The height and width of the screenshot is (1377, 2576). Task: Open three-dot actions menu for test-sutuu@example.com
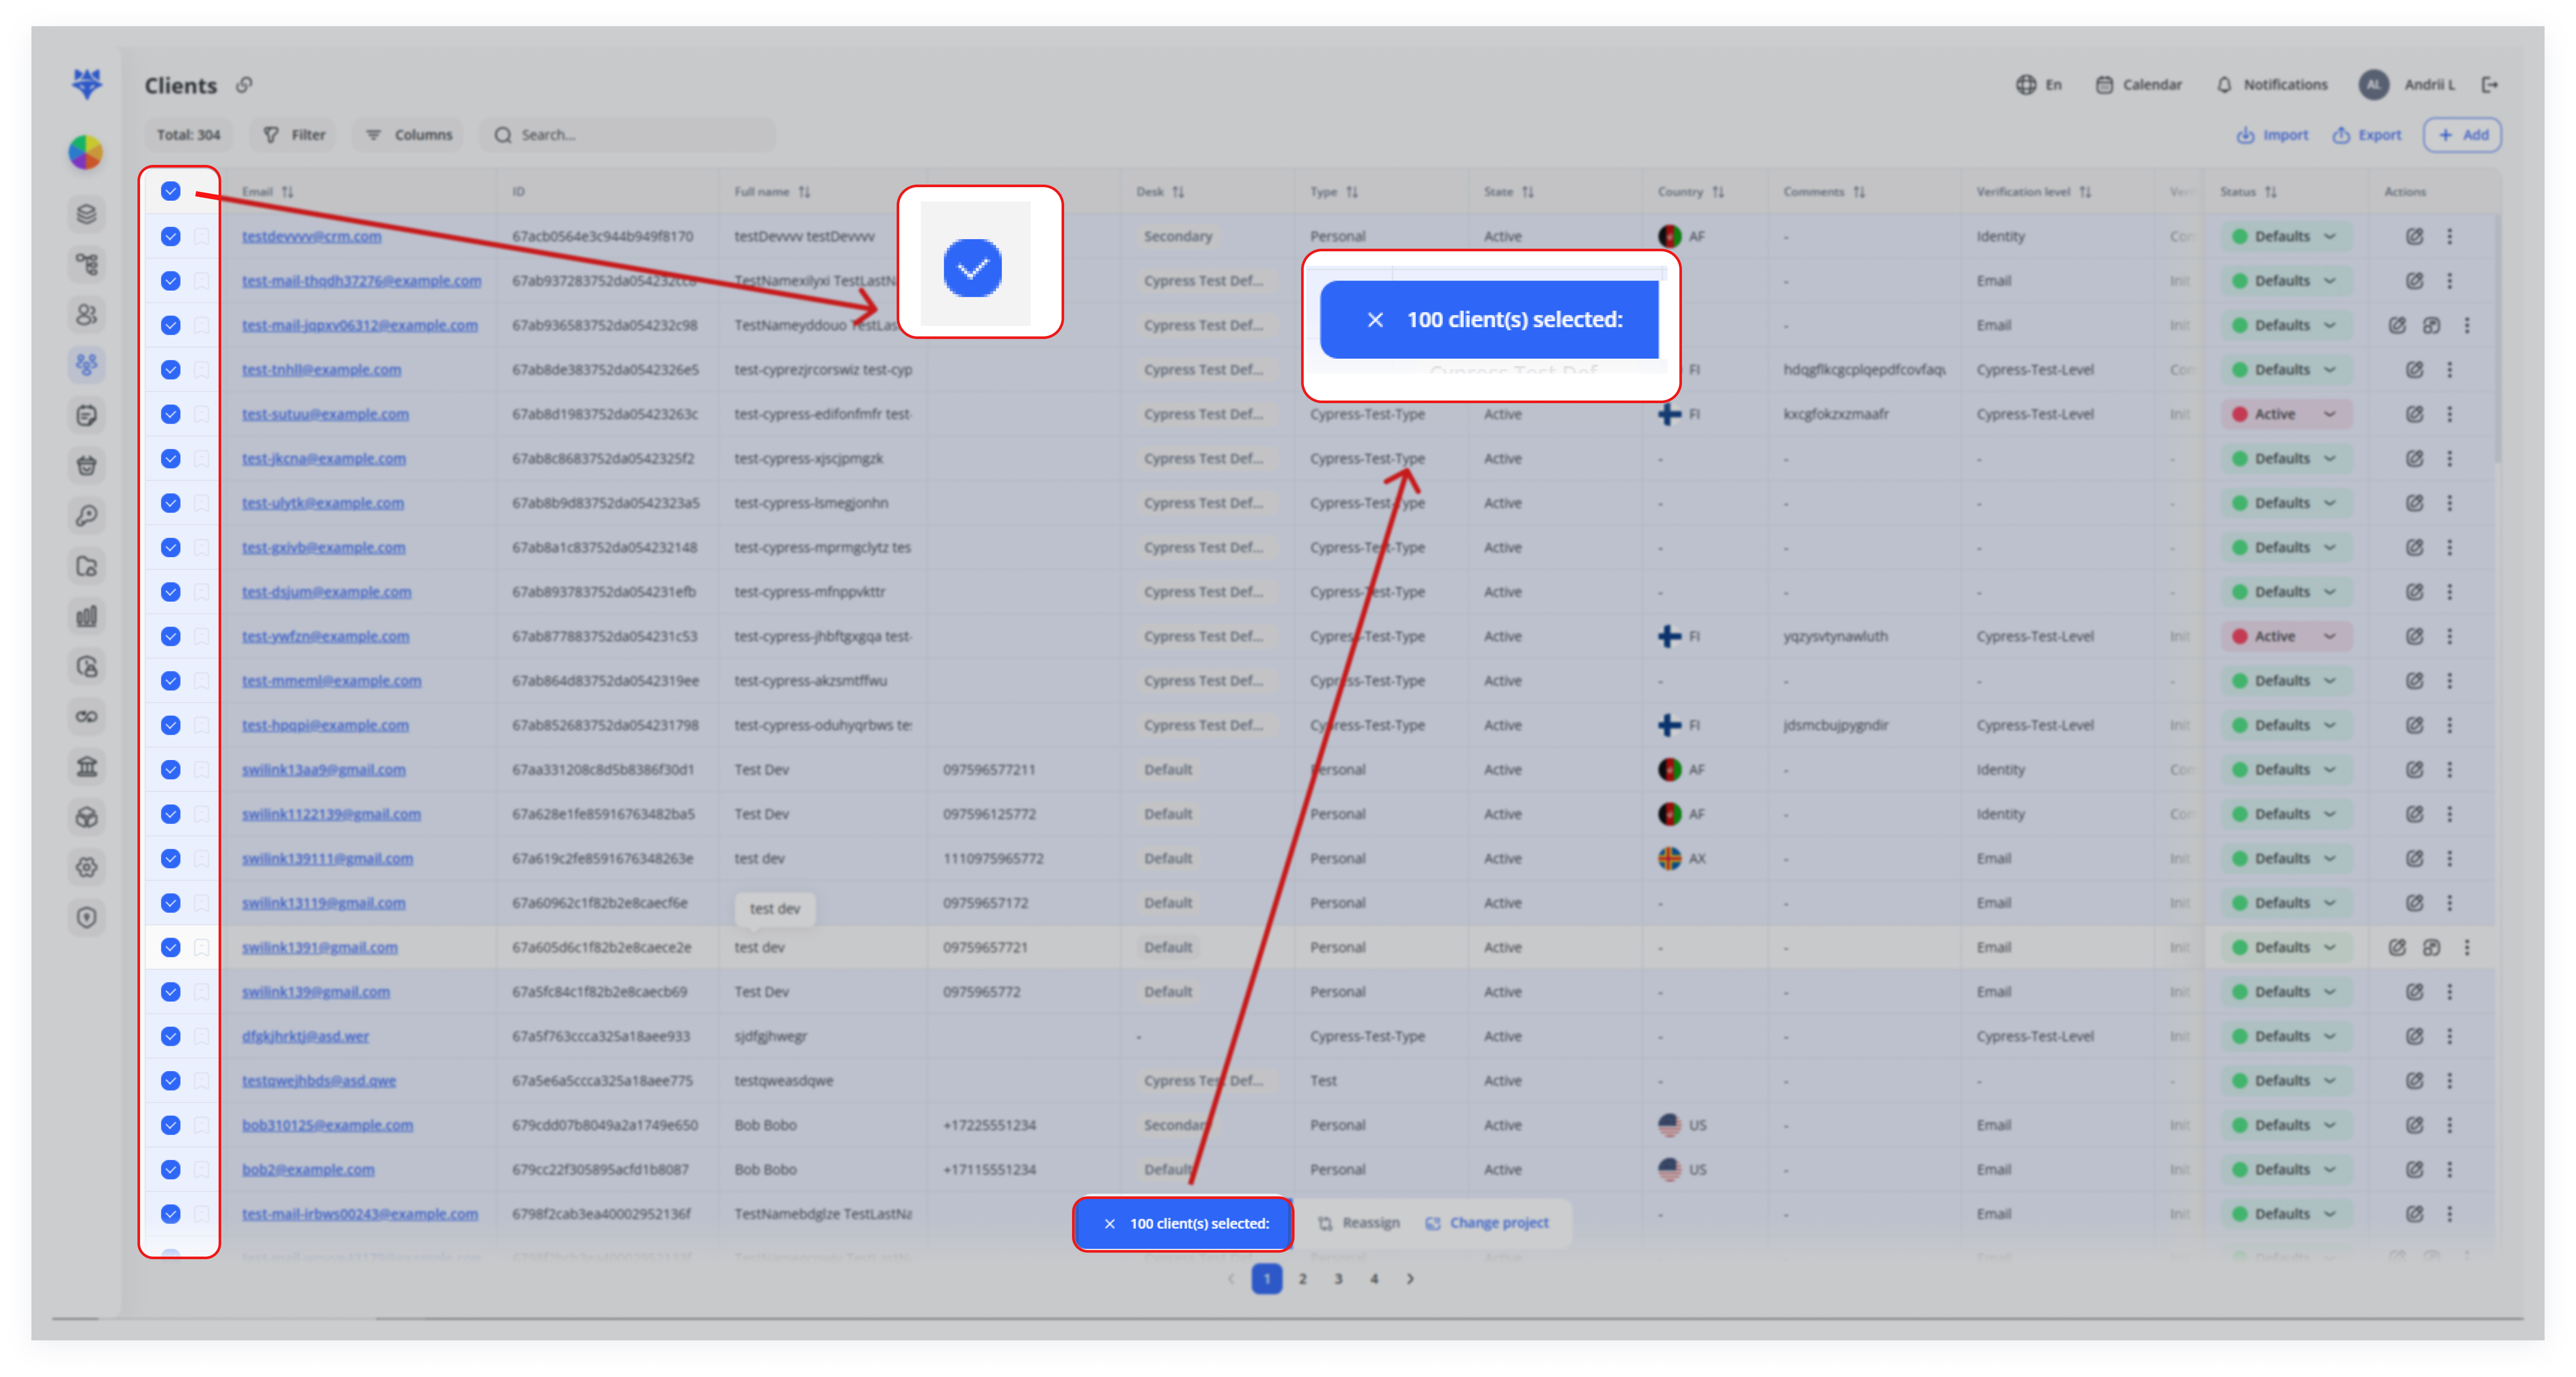[2449, 414]
